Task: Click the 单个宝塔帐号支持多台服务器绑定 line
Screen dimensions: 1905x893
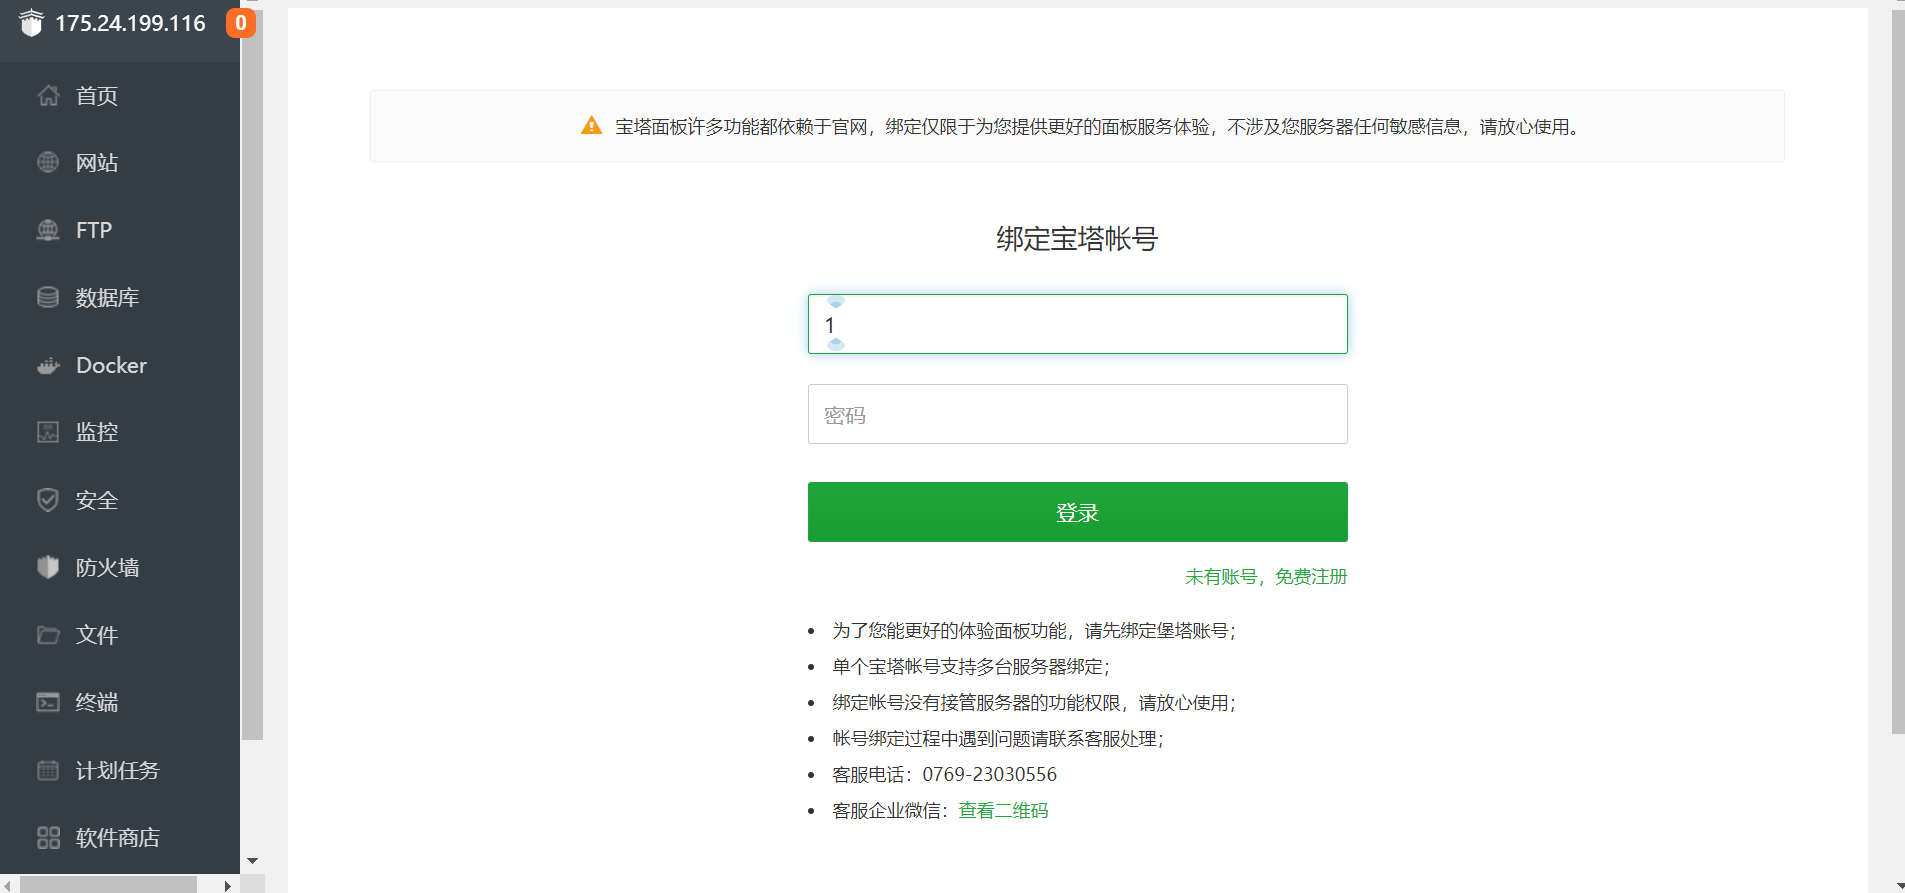Action: click(971, 667)
